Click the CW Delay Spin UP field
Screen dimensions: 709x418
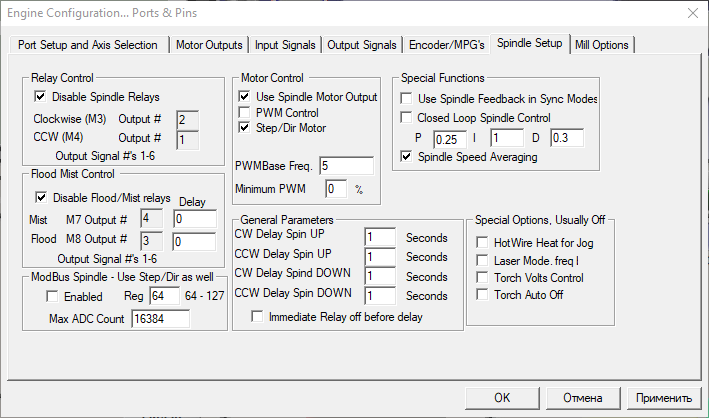[380, 237]
